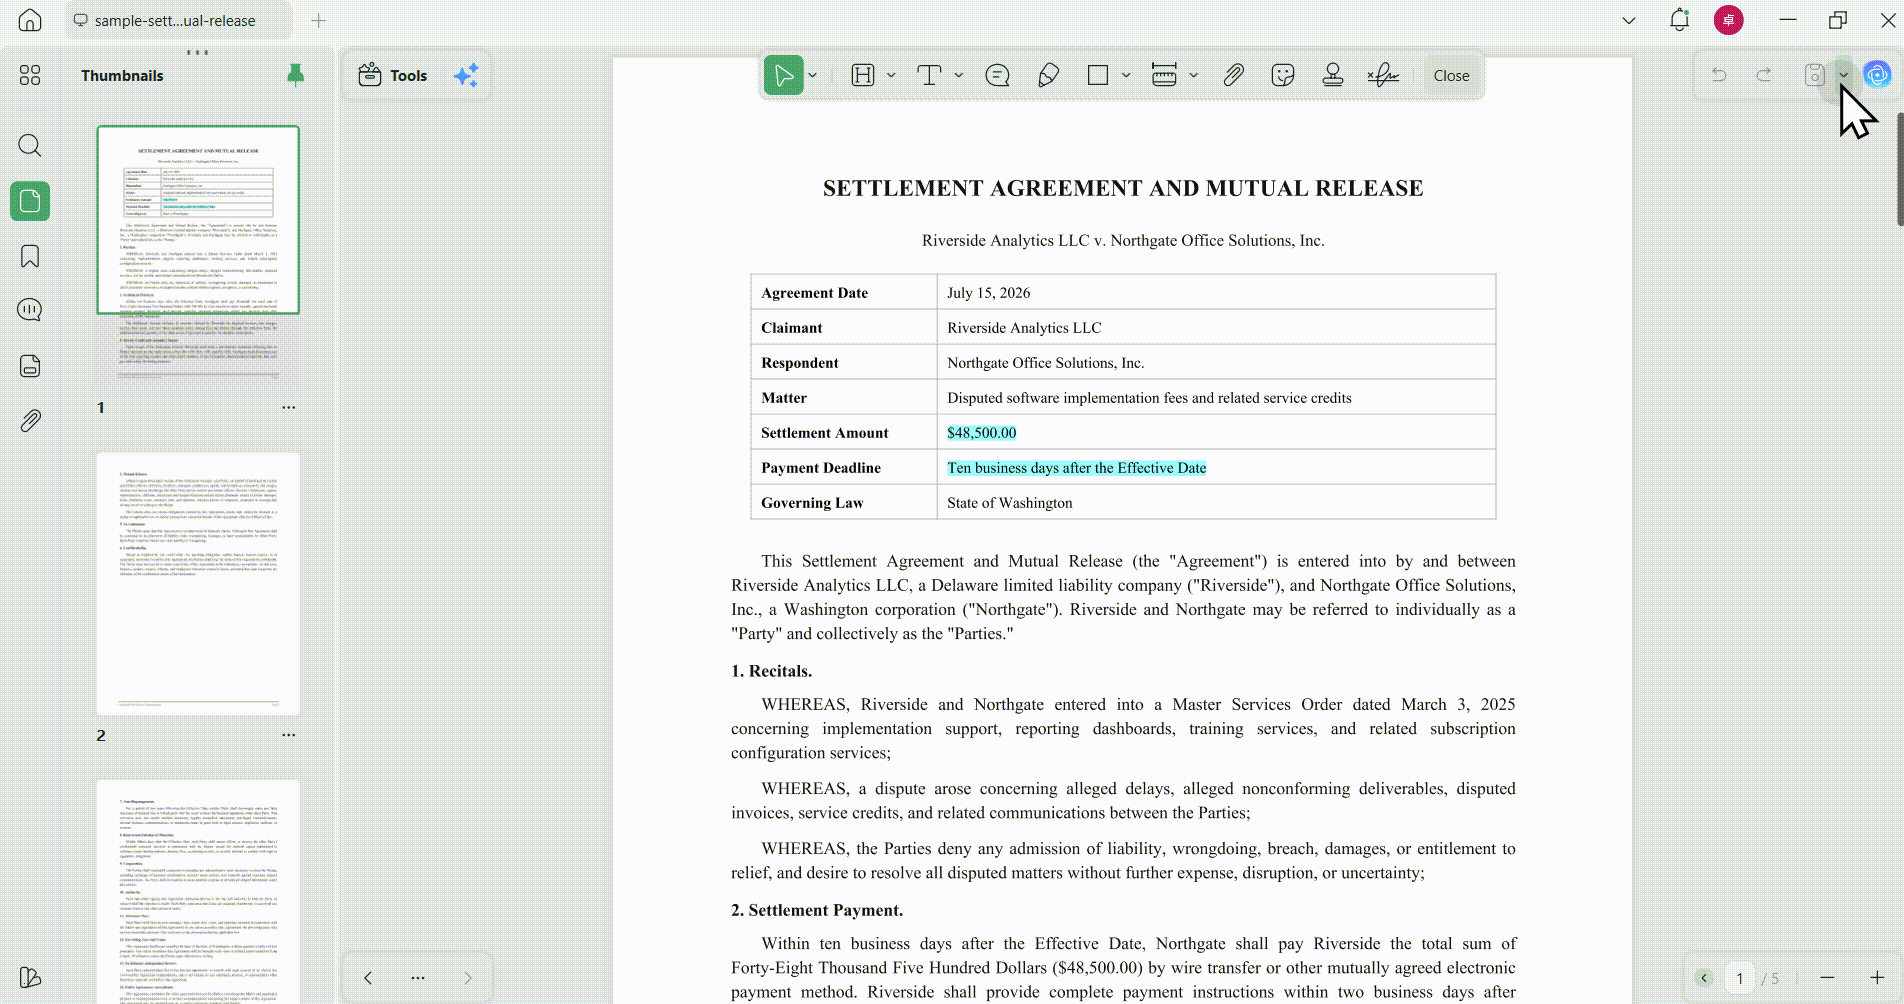The image size is (1904, 1004).
Task: Pin the Thumbnails panel
Action: pyautogui.click(x=295, y=75)
